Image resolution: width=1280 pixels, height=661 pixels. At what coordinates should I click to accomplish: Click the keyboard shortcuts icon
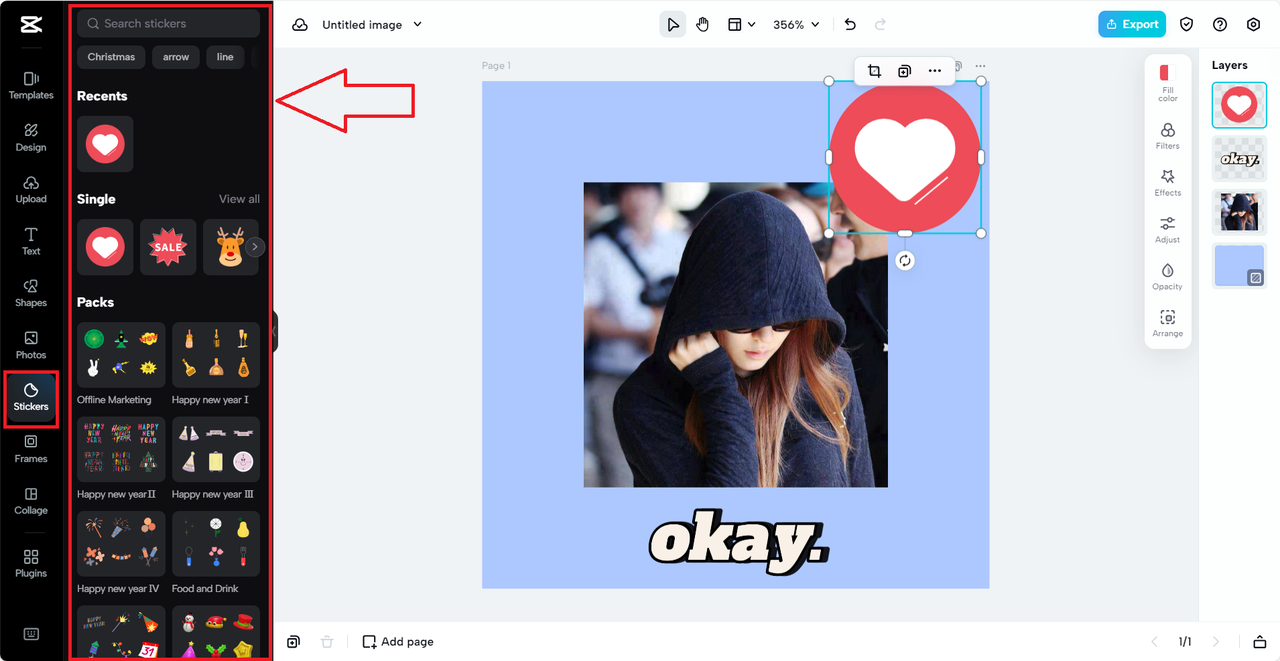[31, 634]
